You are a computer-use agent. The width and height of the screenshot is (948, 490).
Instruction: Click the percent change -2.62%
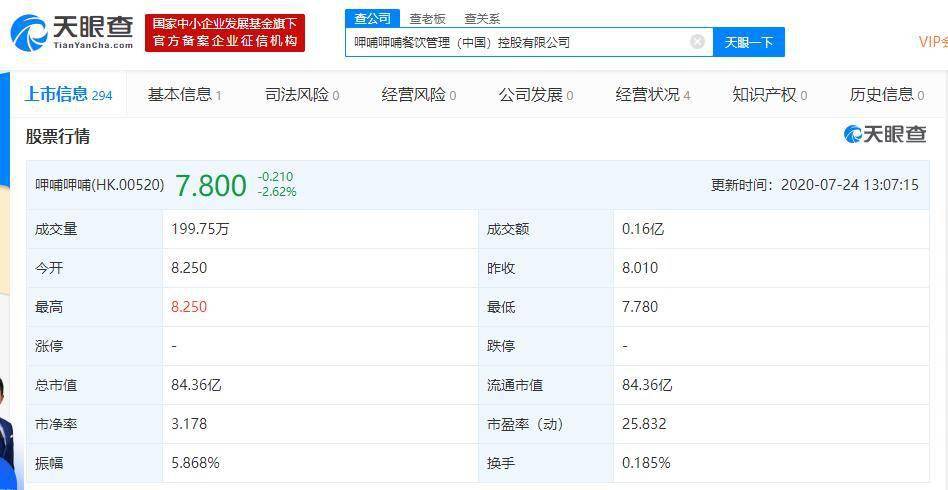[x=277, y=192]
